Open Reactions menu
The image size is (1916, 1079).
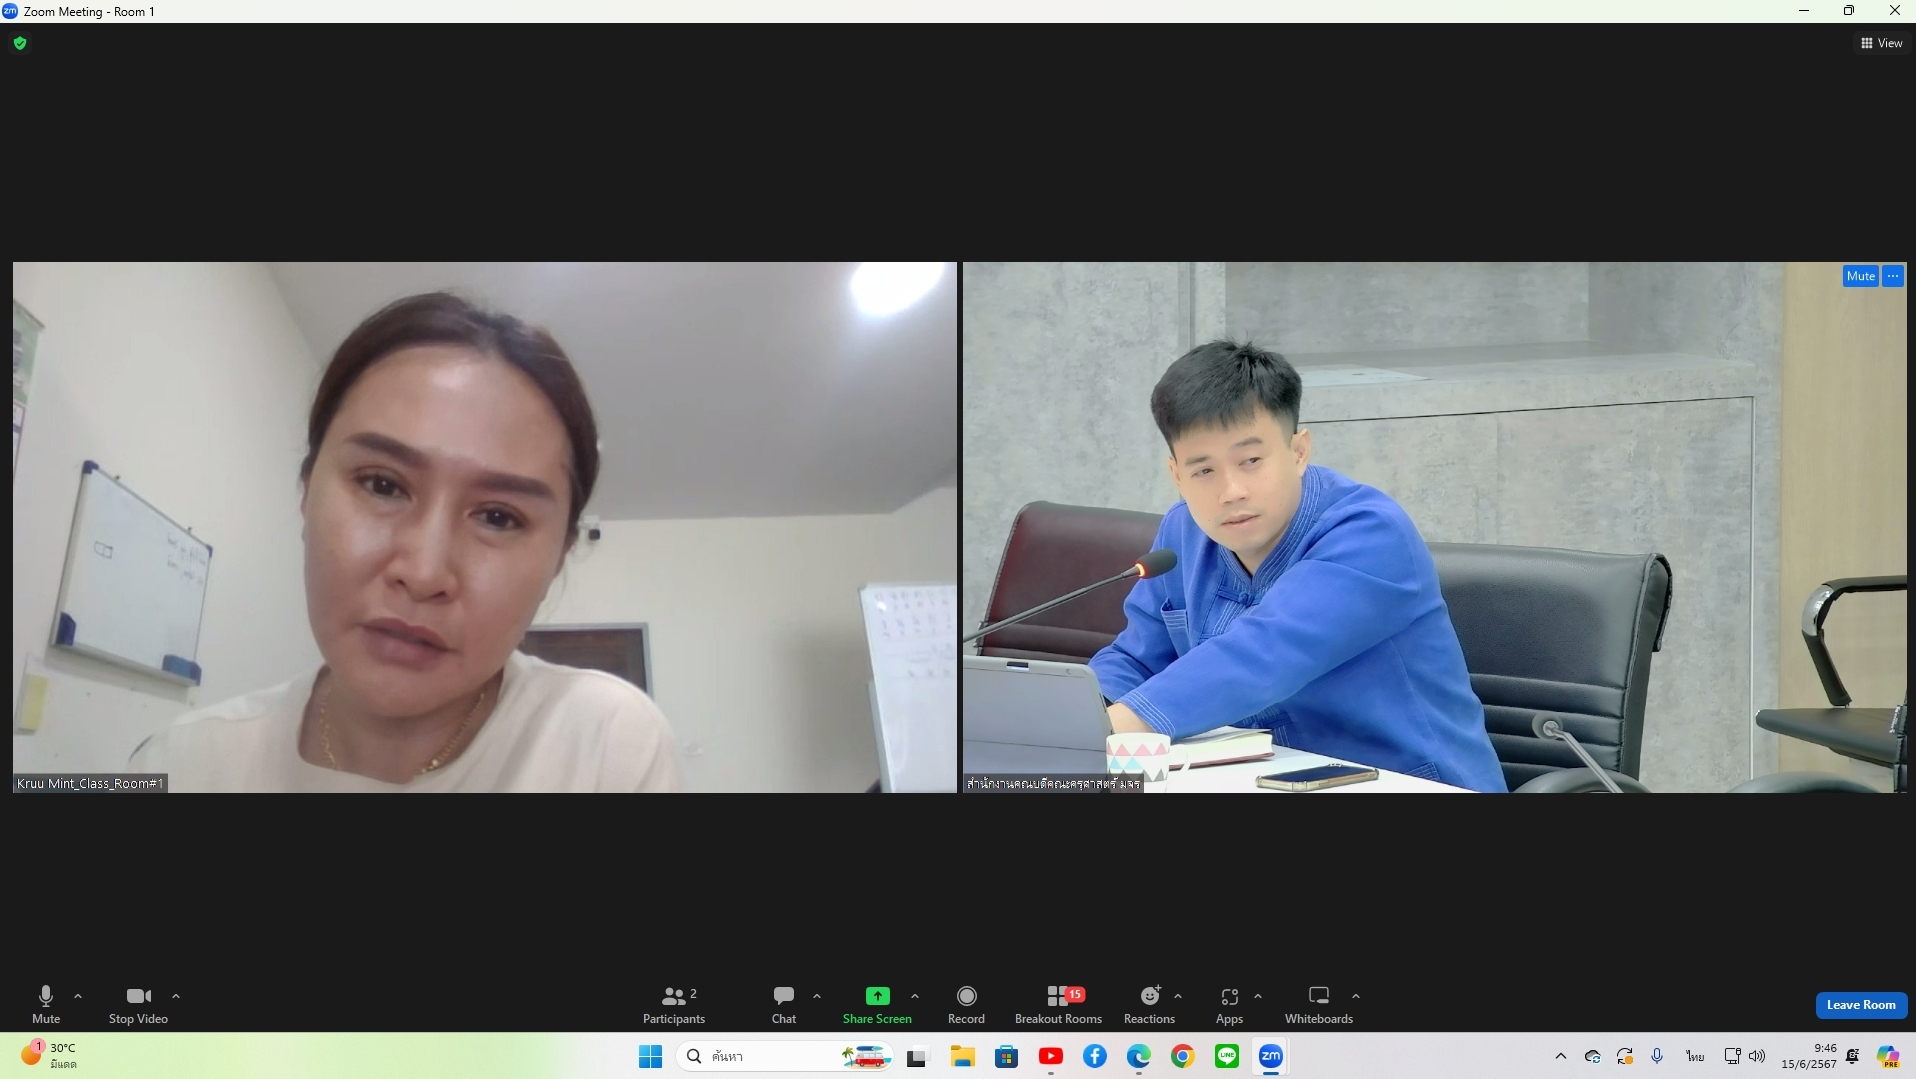coord(1149,1004)
